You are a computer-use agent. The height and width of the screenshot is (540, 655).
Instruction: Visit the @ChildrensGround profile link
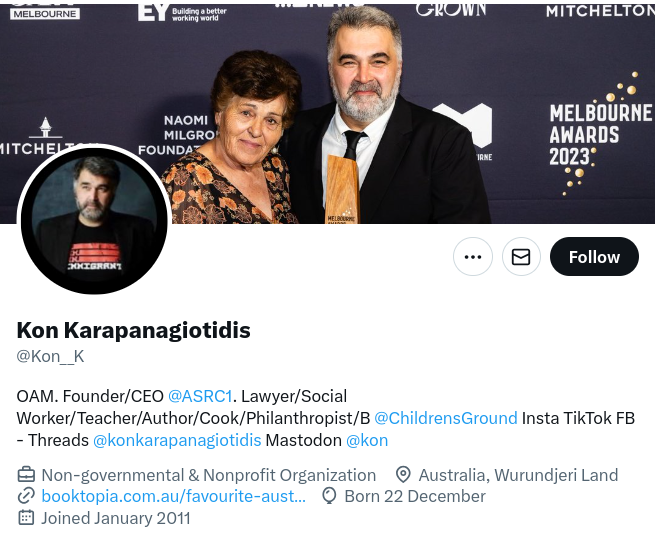446,418
